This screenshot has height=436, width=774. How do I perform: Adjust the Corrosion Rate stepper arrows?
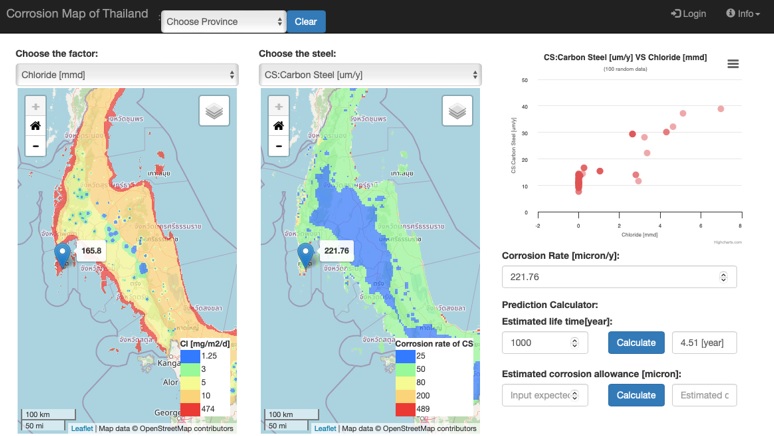pos(723,277)
